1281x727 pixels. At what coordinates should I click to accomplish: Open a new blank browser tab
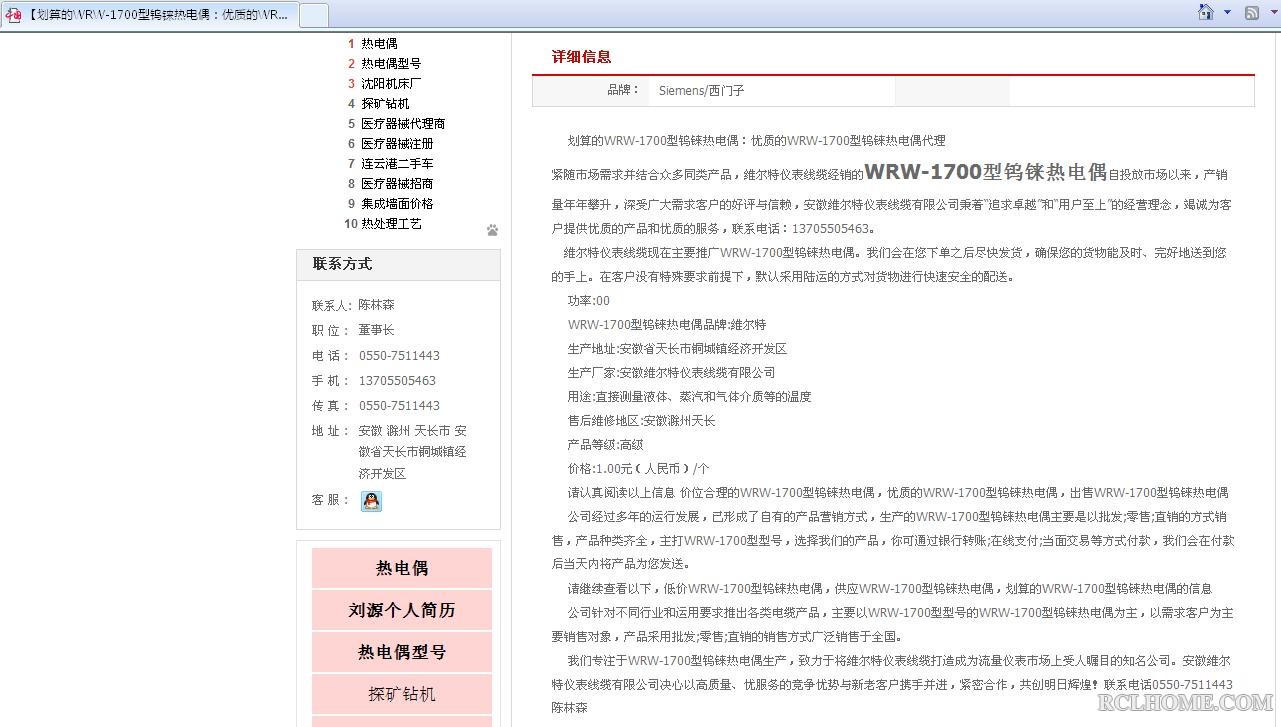314,15
